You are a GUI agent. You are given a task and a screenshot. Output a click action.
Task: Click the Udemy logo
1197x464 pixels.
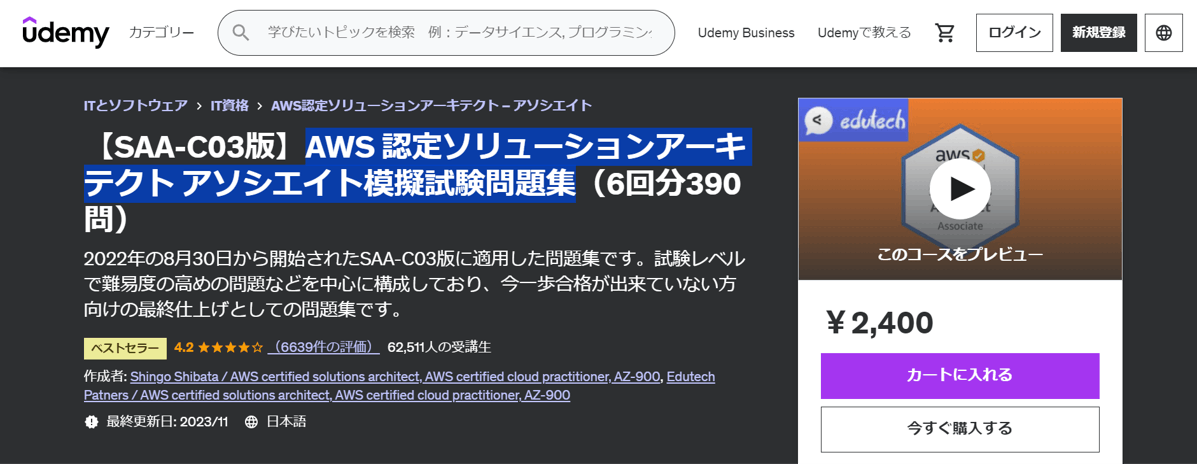point(66,33)
